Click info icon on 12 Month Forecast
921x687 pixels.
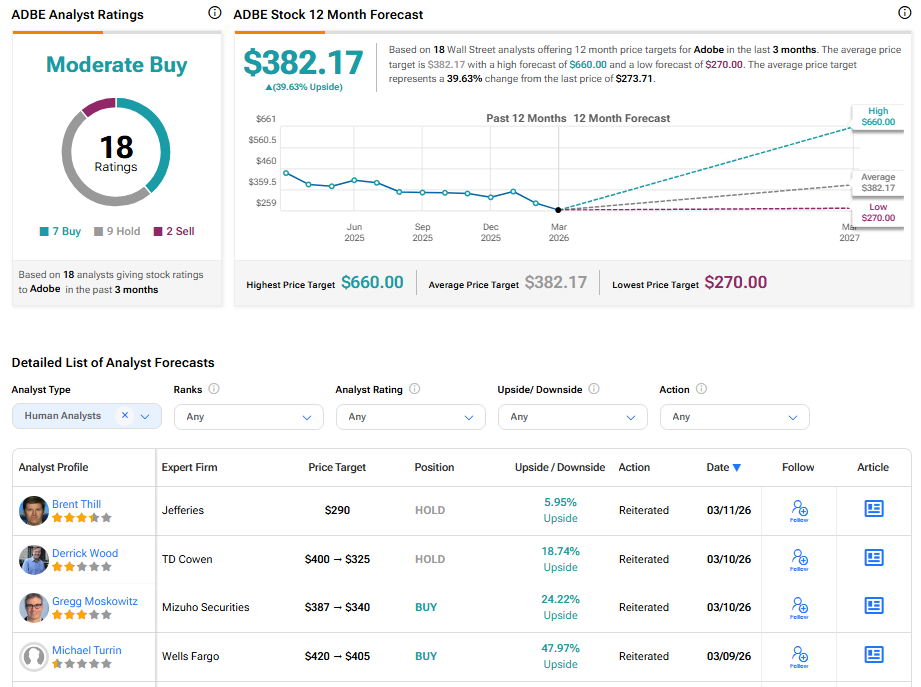[x=905, y=13]
